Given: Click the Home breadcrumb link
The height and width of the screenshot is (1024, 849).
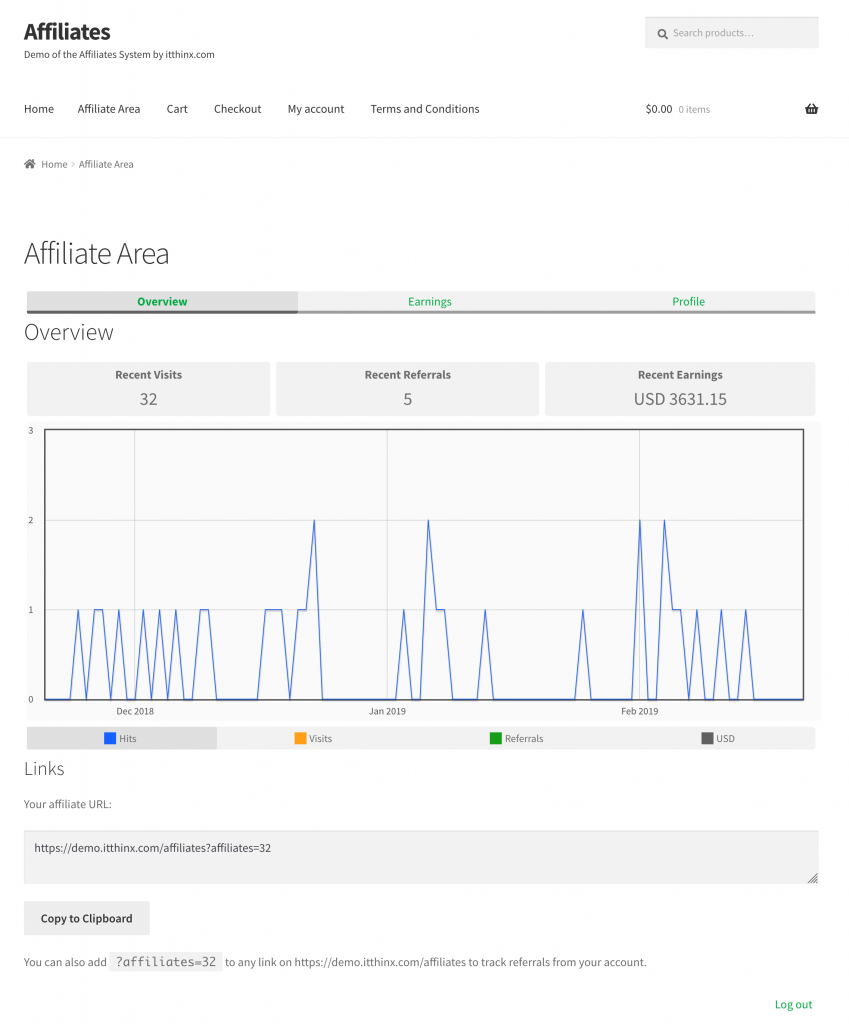Looking at the screenshot, I should [54, 164].
